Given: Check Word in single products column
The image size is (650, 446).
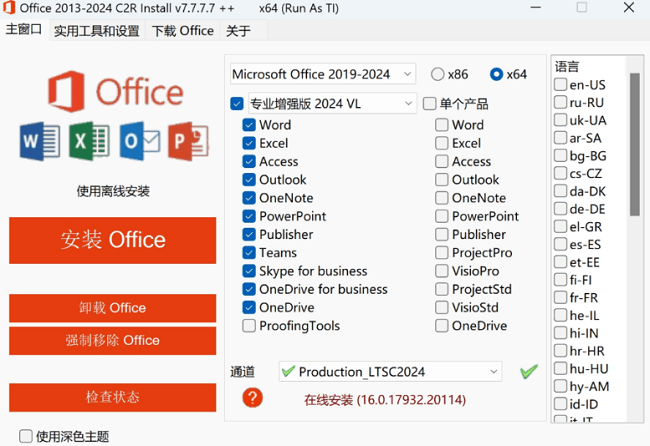Looking at the screenshot, I should pos(441,125).
